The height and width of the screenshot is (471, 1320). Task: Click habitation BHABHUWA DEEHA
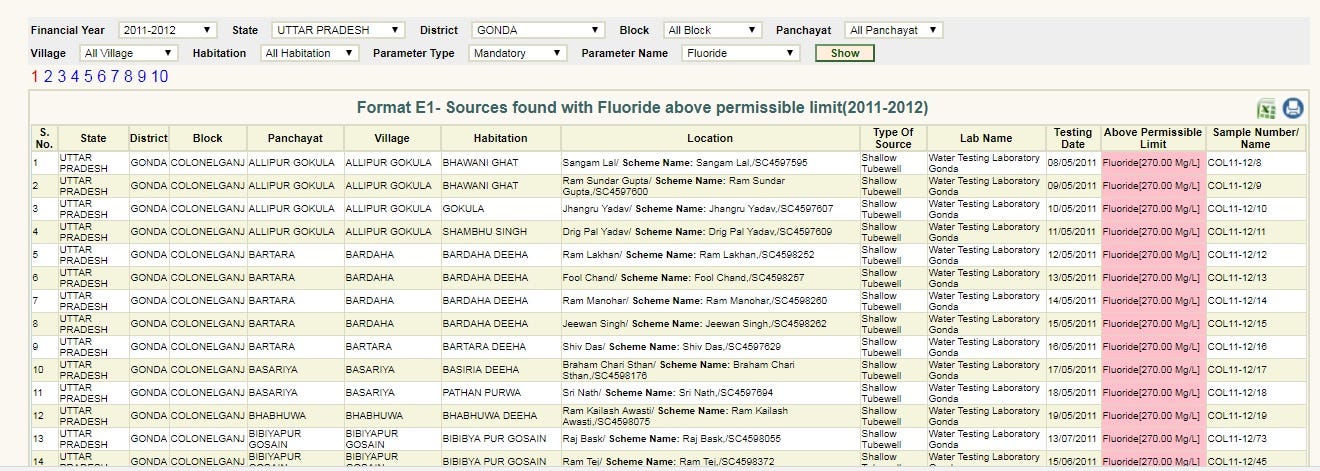click(x=489, y=416)
